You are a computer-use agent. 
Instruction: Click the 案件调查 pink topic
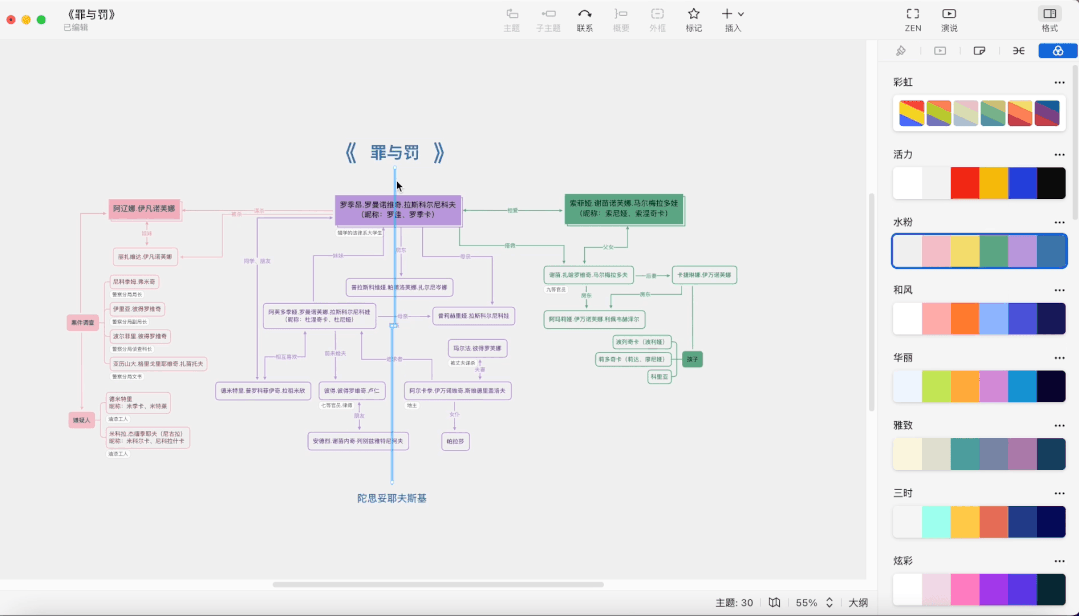click(83, 322)
